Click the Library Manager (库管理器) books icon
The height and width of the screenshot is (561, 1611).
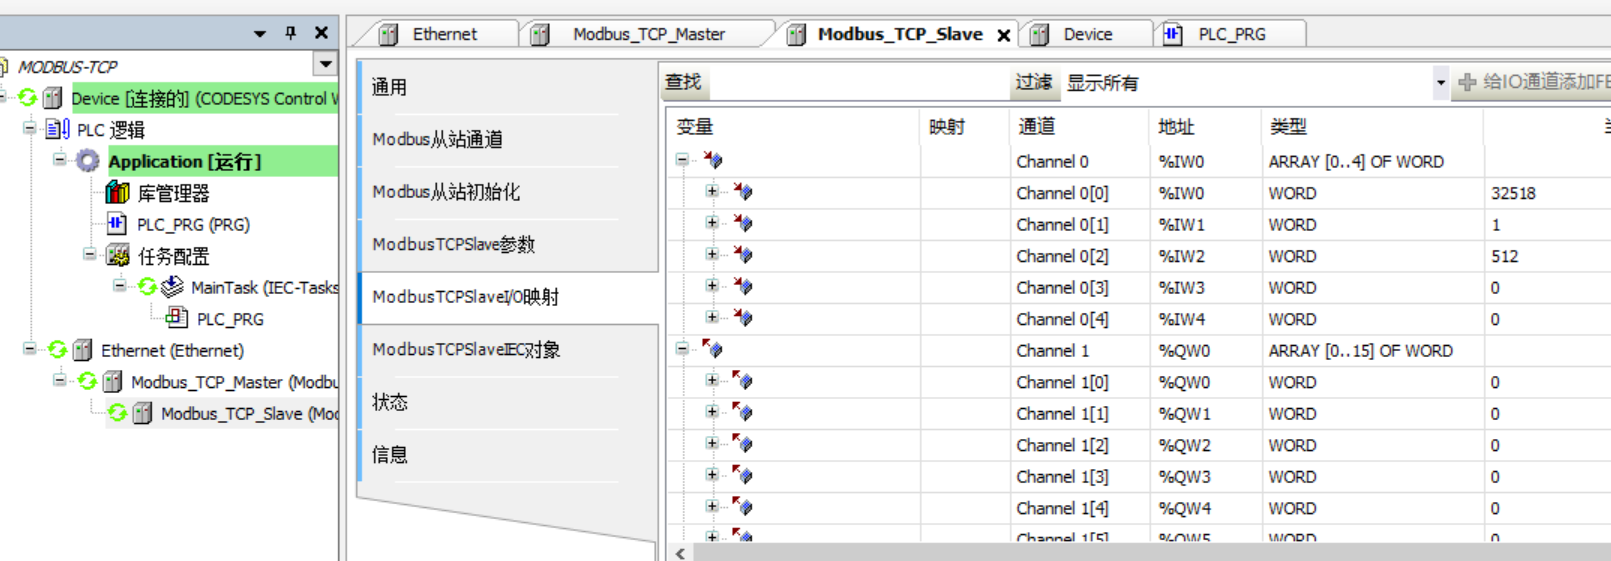click(117, 193)
